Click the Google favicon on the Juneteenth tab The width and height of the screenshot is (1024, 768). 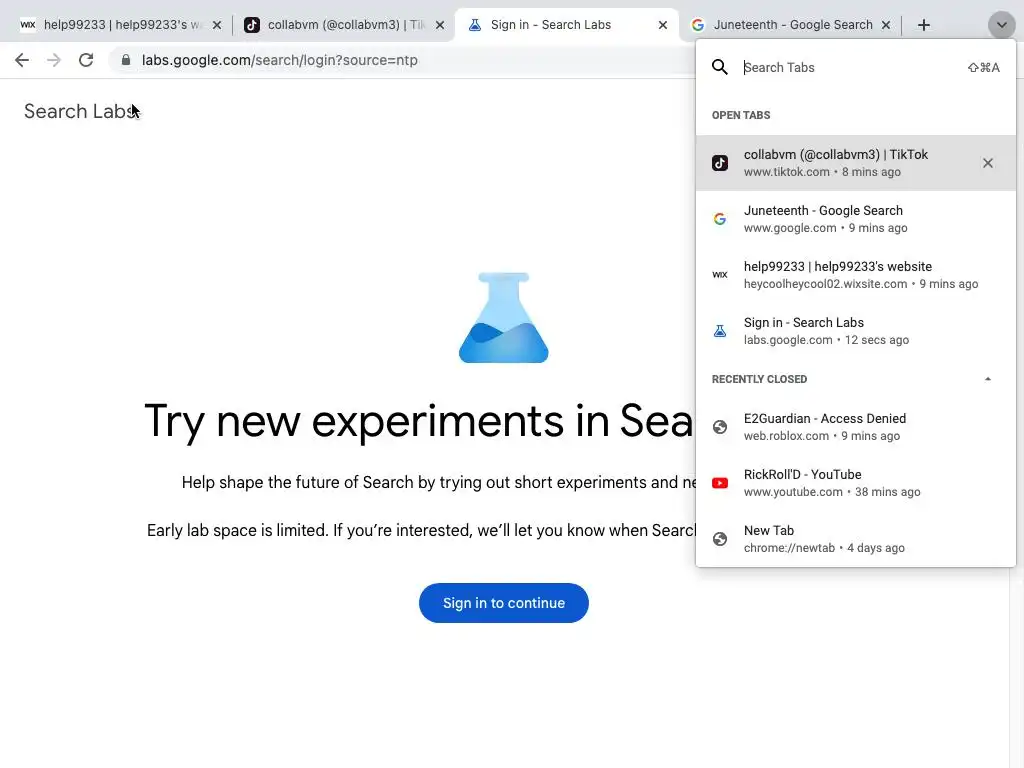[x=697, y=25]
